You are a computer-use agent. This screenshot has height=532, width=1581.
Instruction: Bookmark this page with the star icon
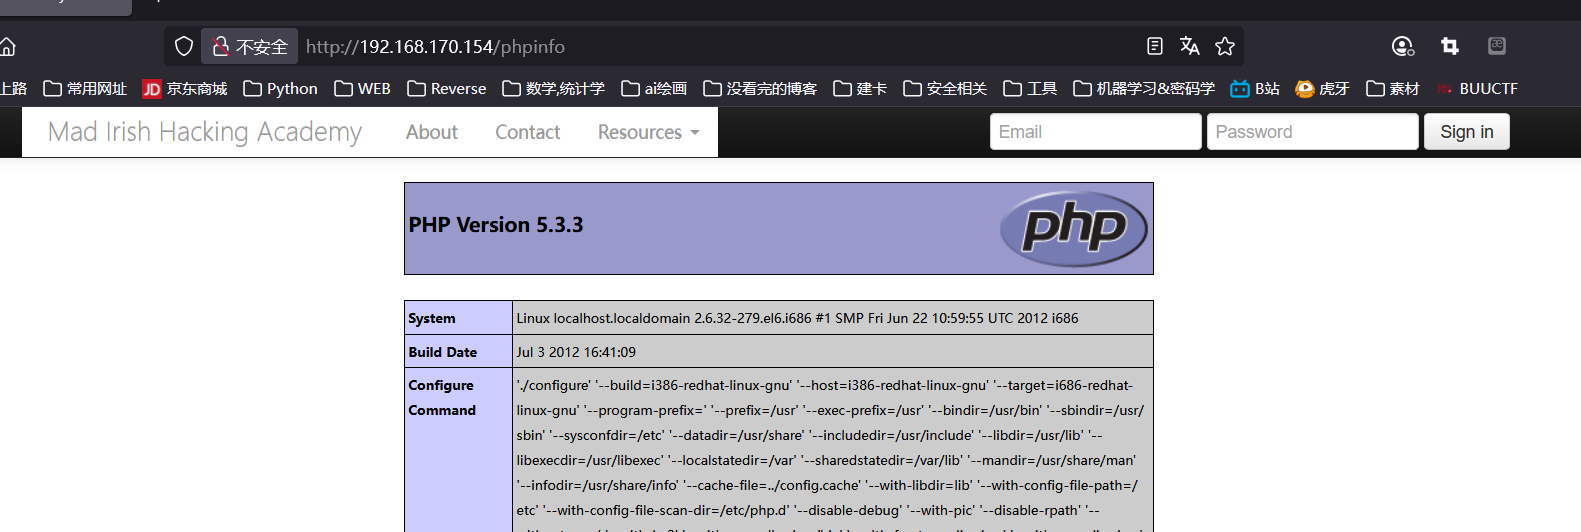click(x=1225, y=46)
